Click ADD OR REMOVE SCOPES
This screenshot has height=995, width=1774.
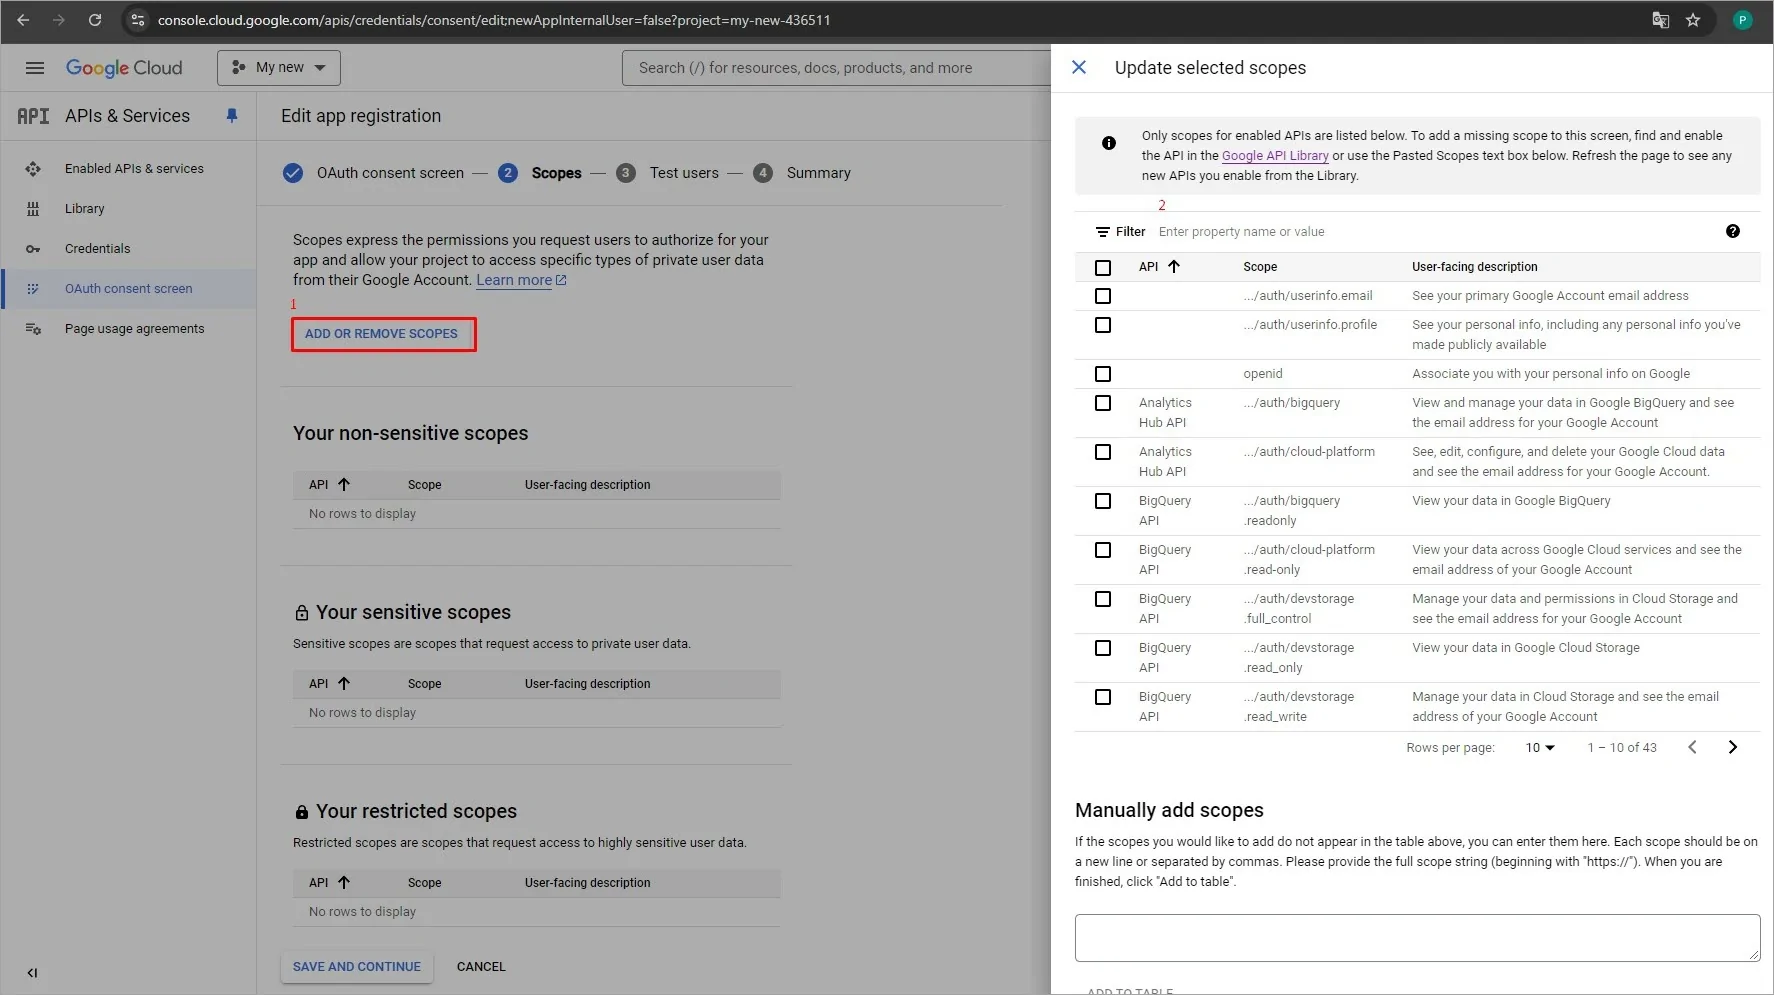point(383,333)
